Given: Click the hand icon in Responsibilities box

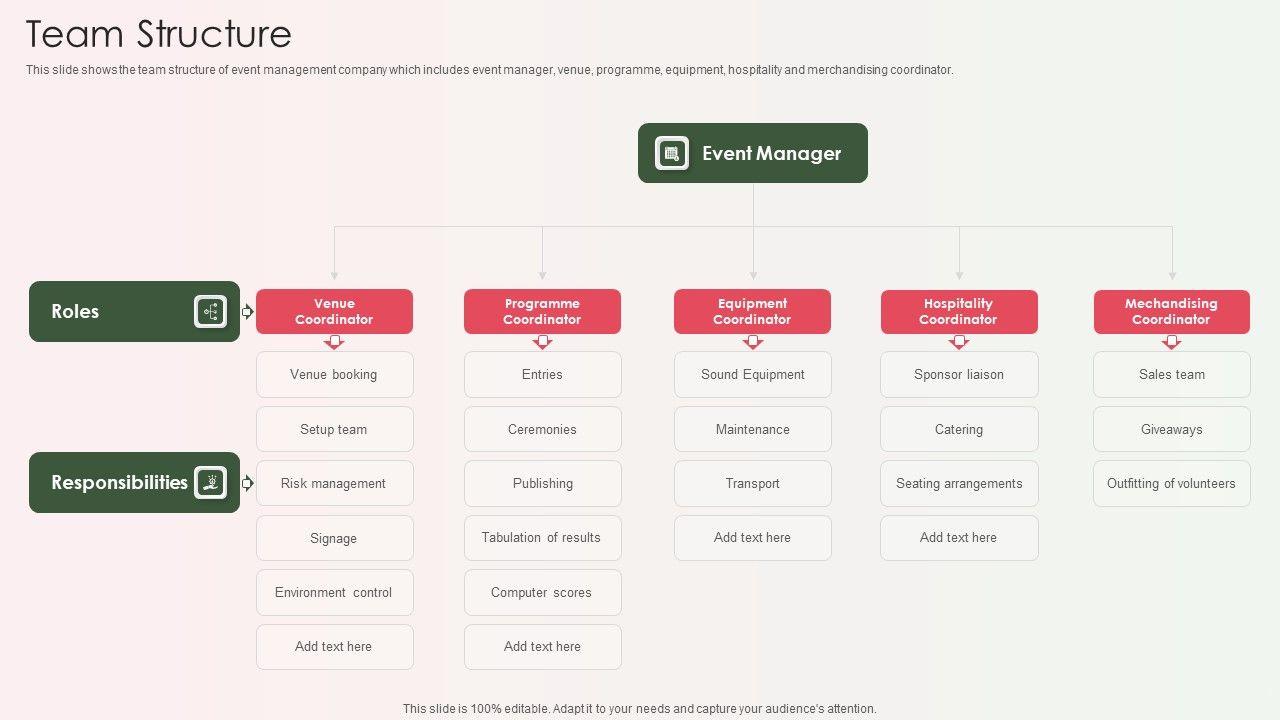Looking at the screenshot, I should click(x=210, y=483).
